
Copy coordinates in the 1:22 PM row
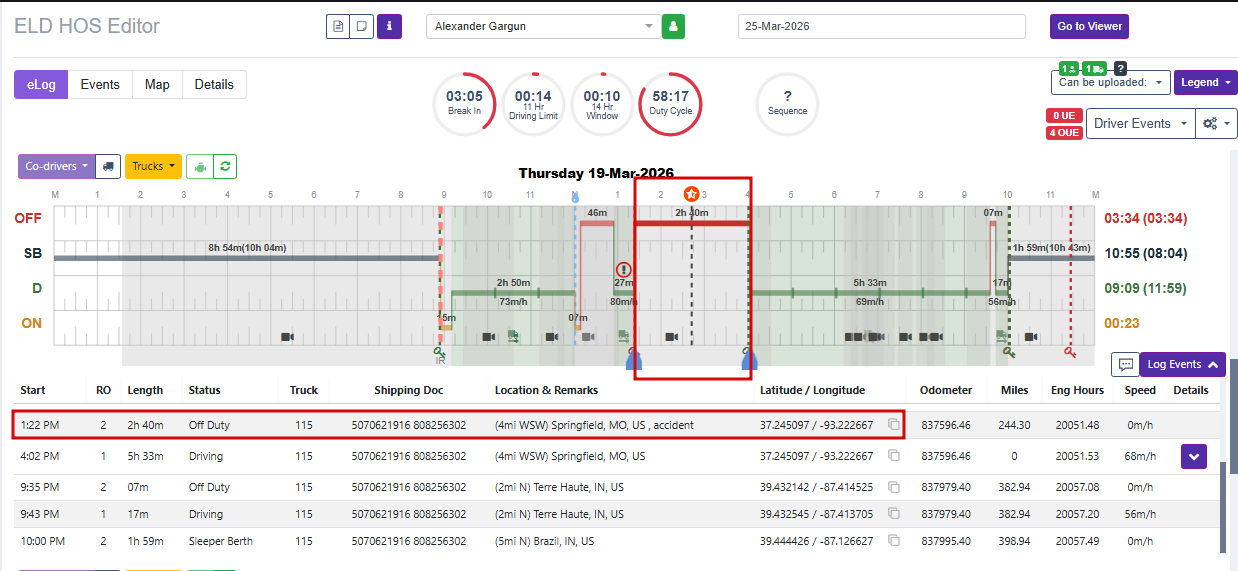(x=894, y=425)
